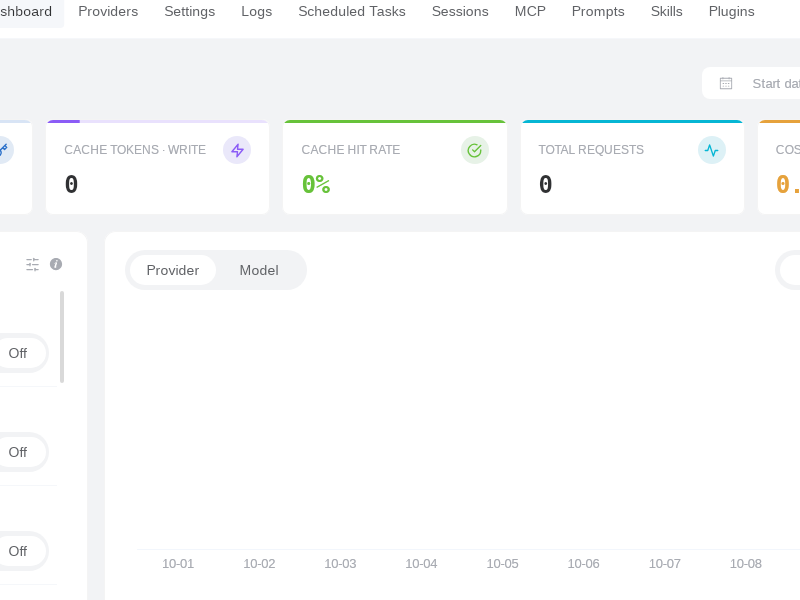This screenshot has width=800, height=600.
Task: Click the calendar icon in date picker
Action: point(726,83)
